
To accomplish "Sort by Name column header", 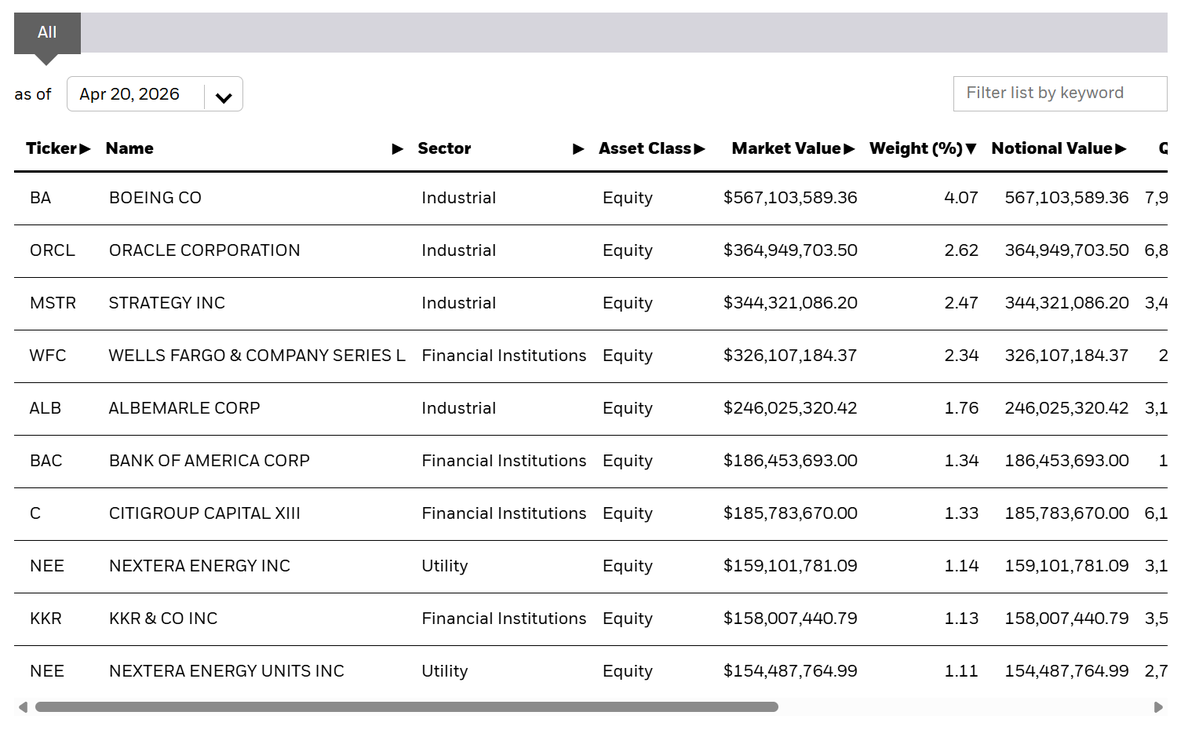I will [254, 148].
